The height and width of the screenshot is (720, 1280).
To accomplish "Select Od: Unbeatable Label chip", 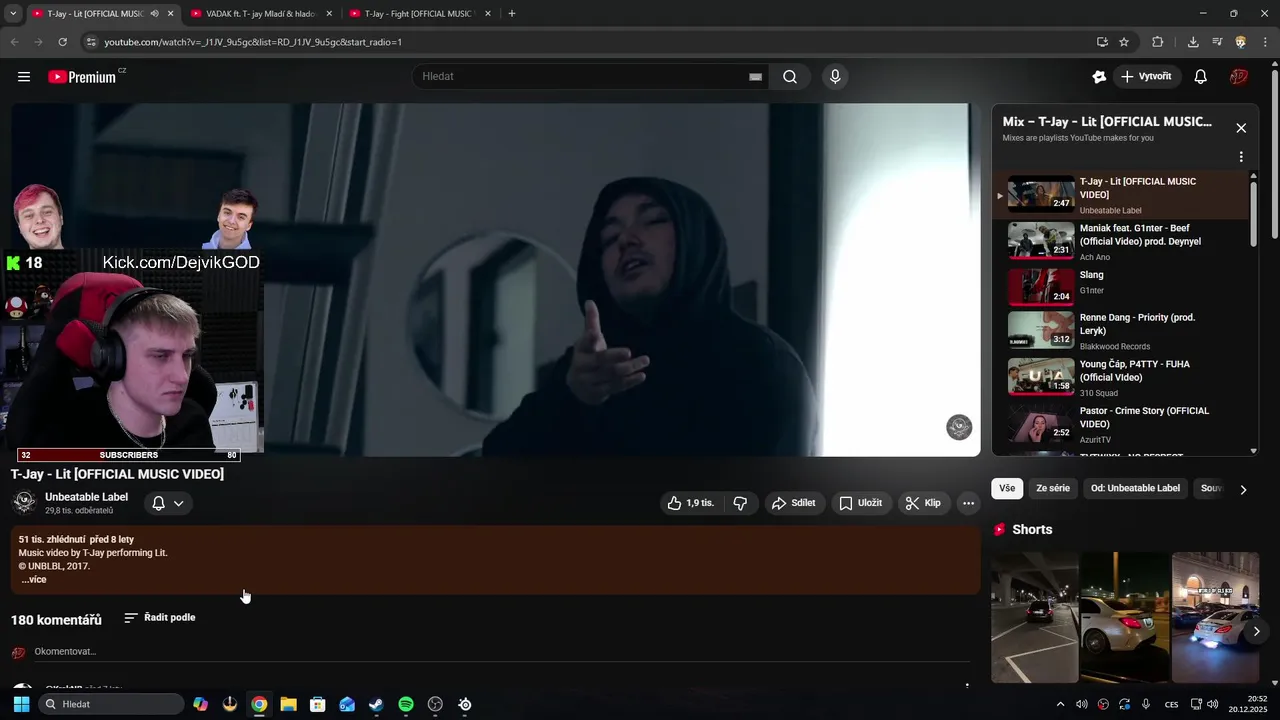I will (1135, 489).
